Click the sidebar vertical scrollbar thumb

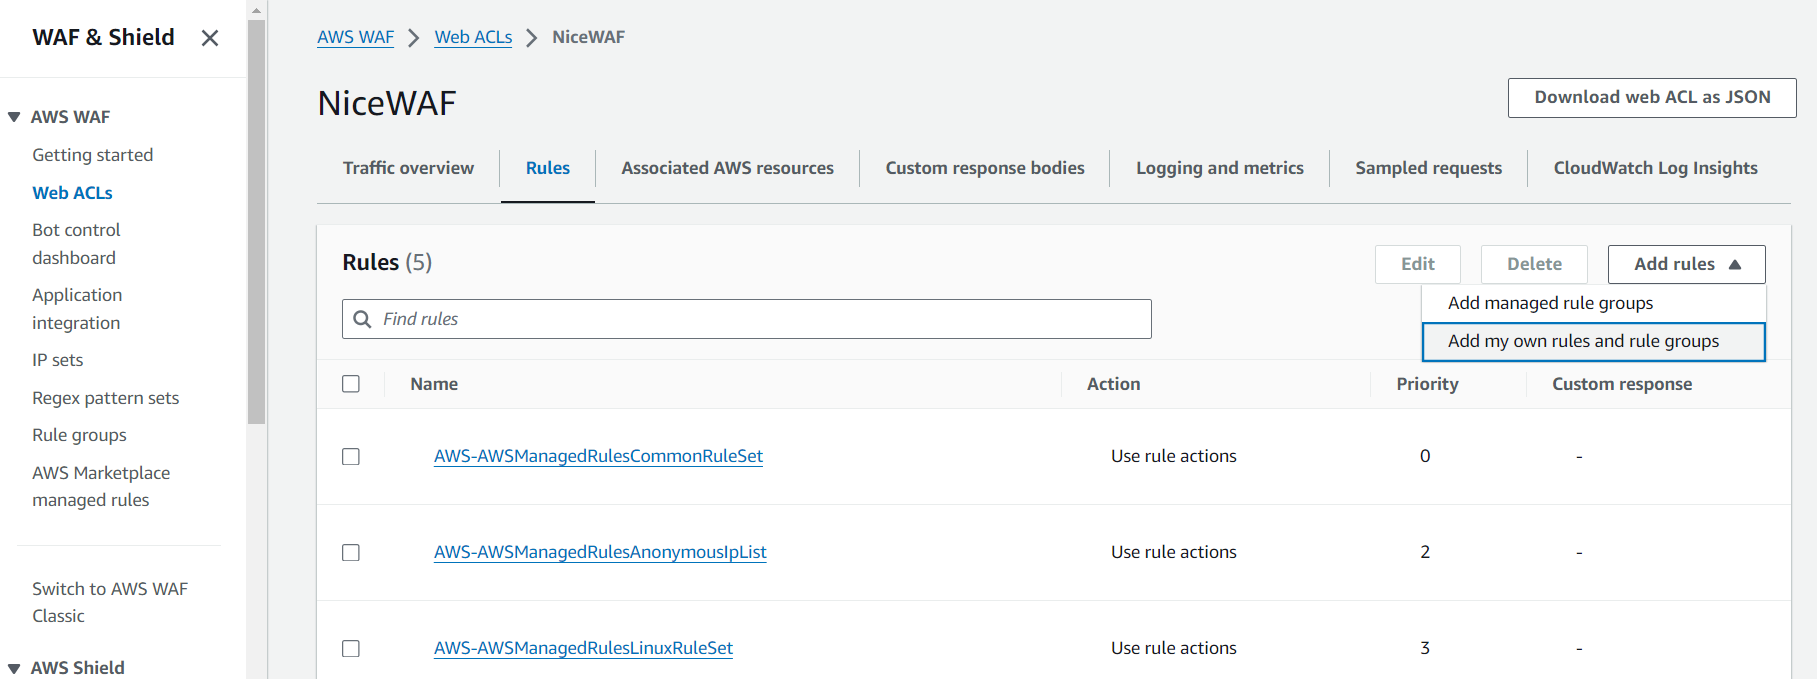pyautogui.click(x=257, y=222)
